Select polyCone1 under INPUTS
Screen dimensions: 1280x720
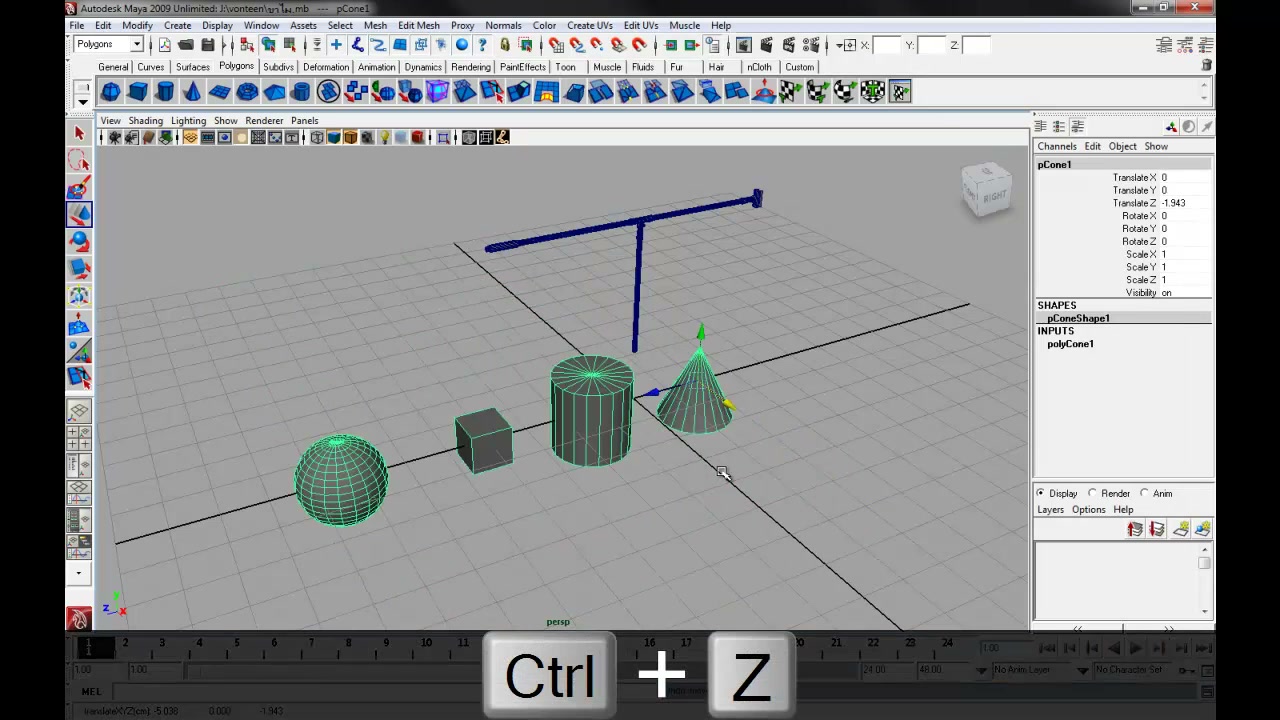tap(1070, 344)
